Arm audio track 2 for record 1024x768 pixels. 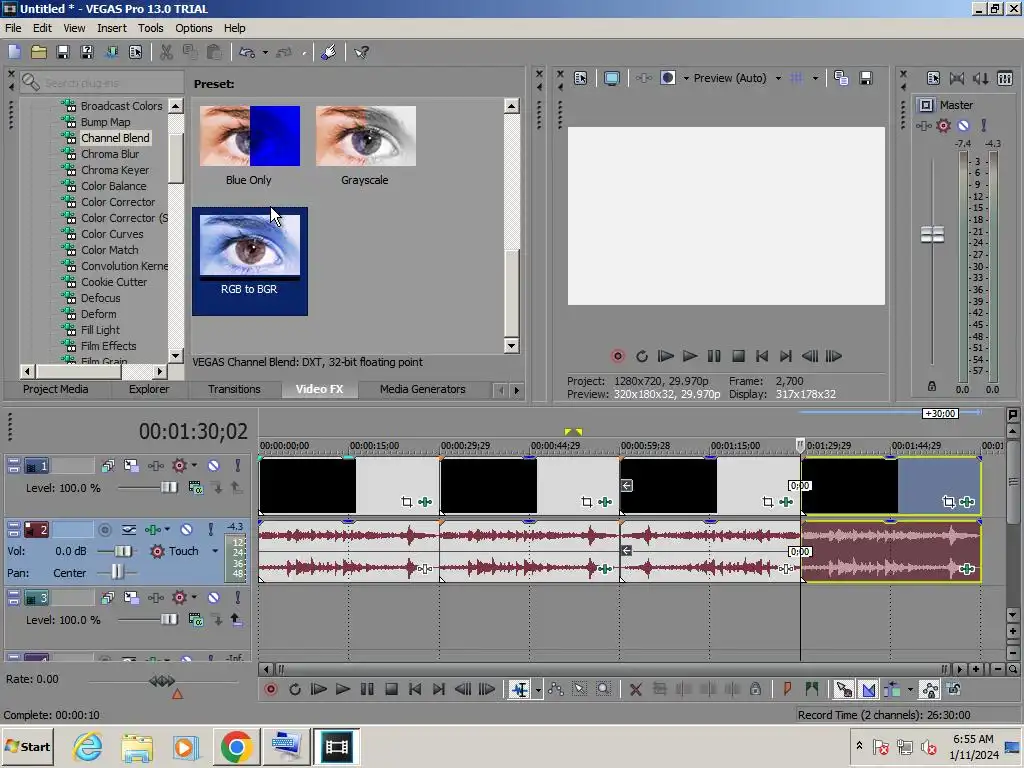tap(104, 529)
